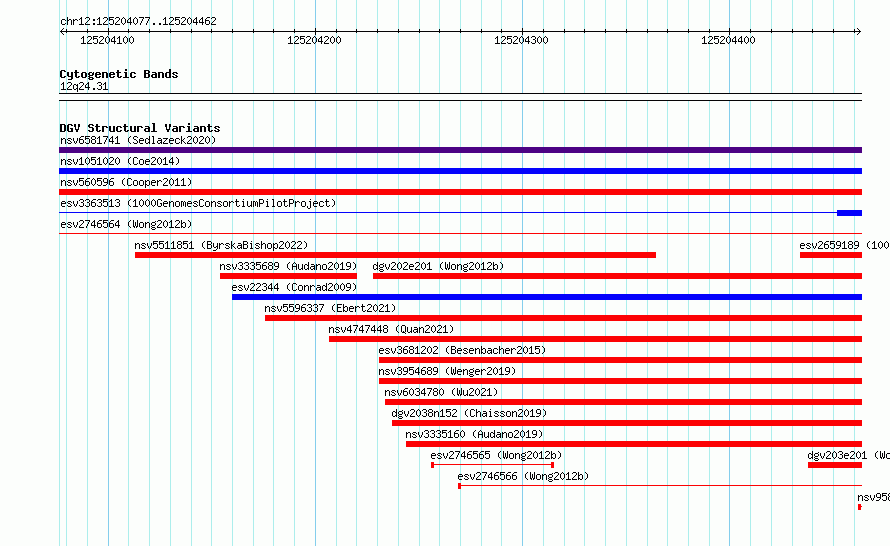
Task: Open the esv2659189 variant label
Action: coord(844,245)
